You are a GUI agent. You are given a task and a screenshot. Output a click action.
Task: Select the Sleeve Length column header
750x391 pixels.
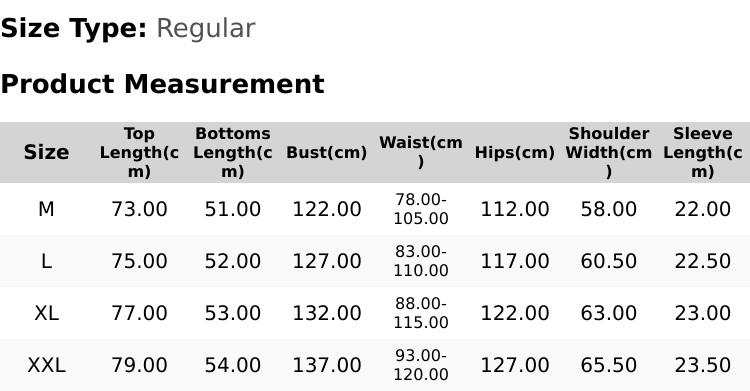click(x=703, y=152)
